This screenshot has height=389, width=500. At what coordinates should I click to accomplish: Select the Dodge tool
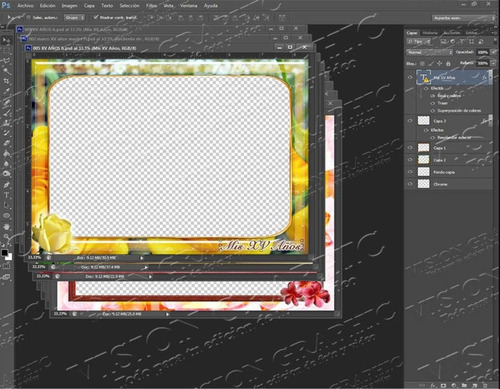click(6, 174)
